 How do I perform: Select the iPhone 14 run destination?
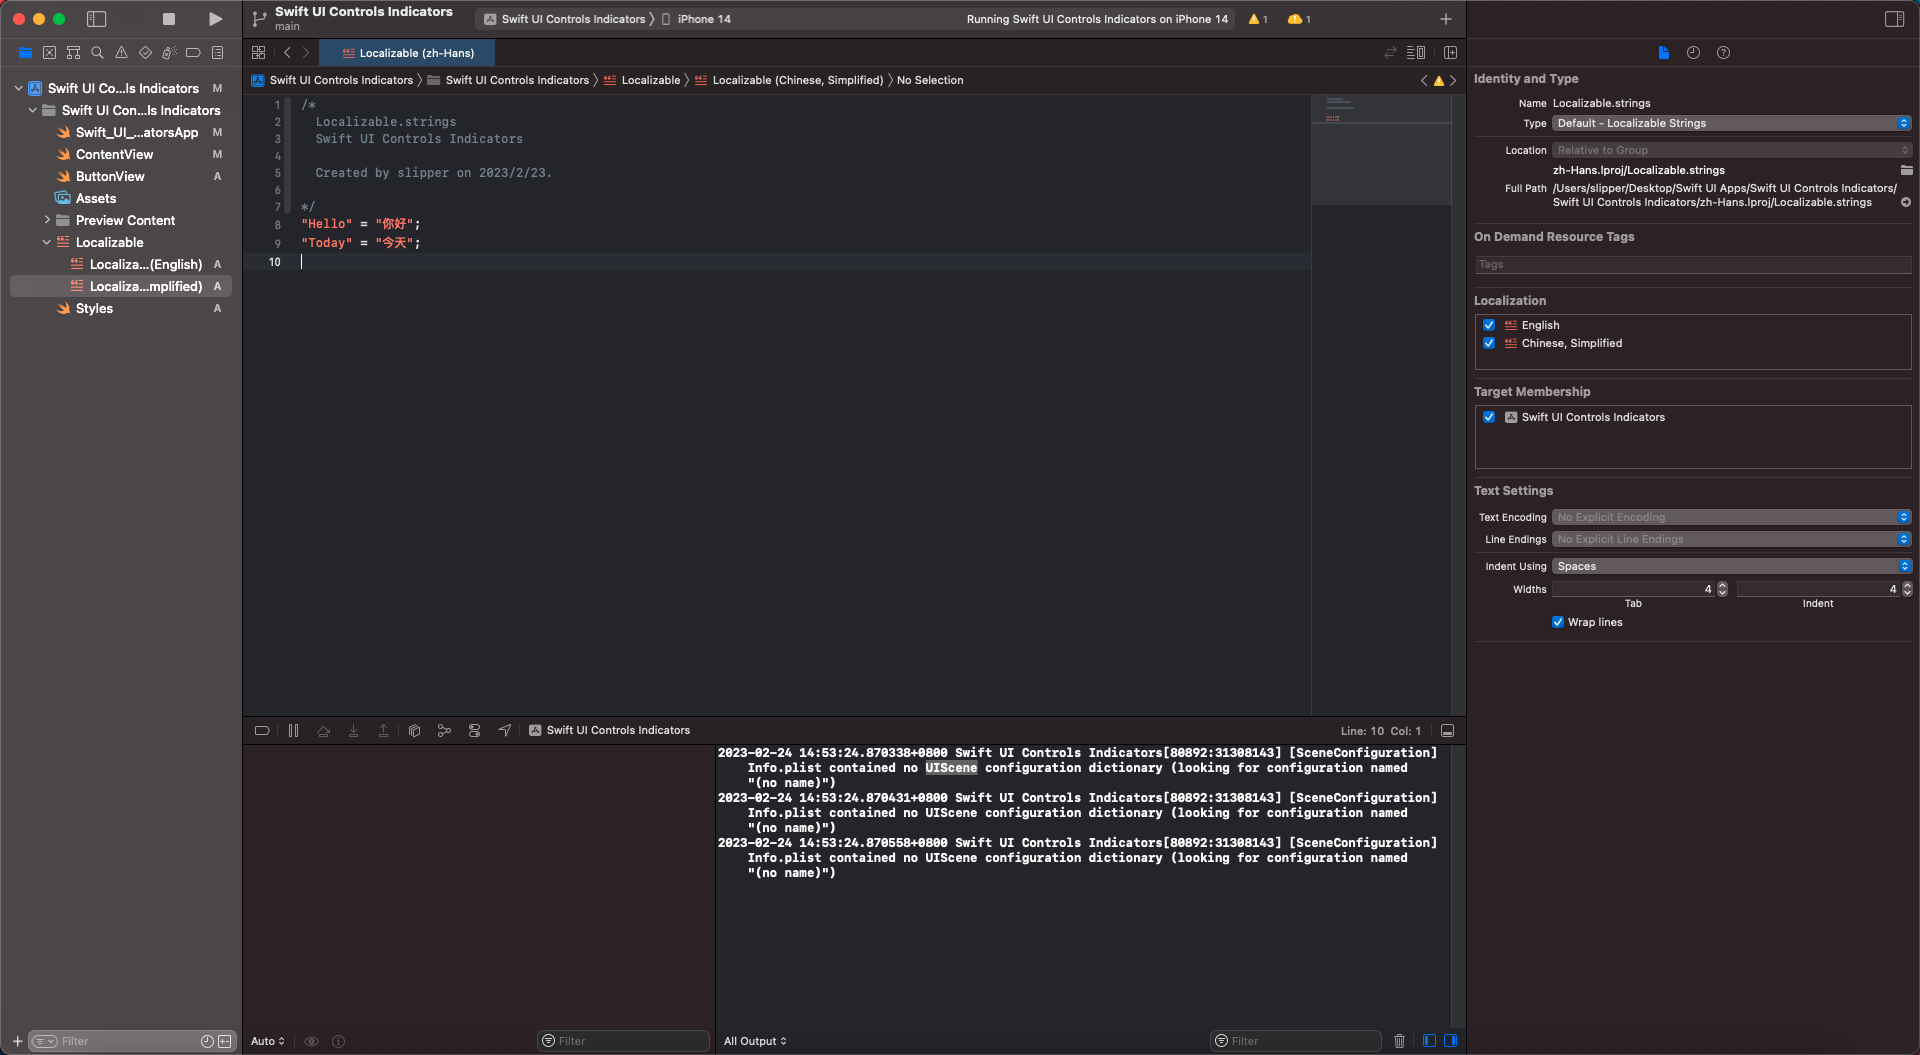pos(703,19)
